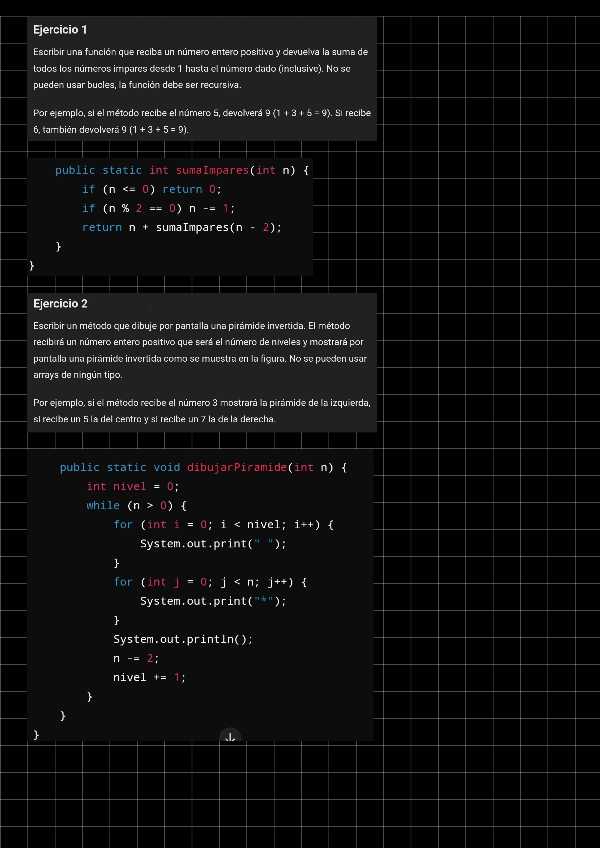Click the "if (n % 2 == 0) n -= 1;" line
This screenshot has width=600, height=848.
158,208
